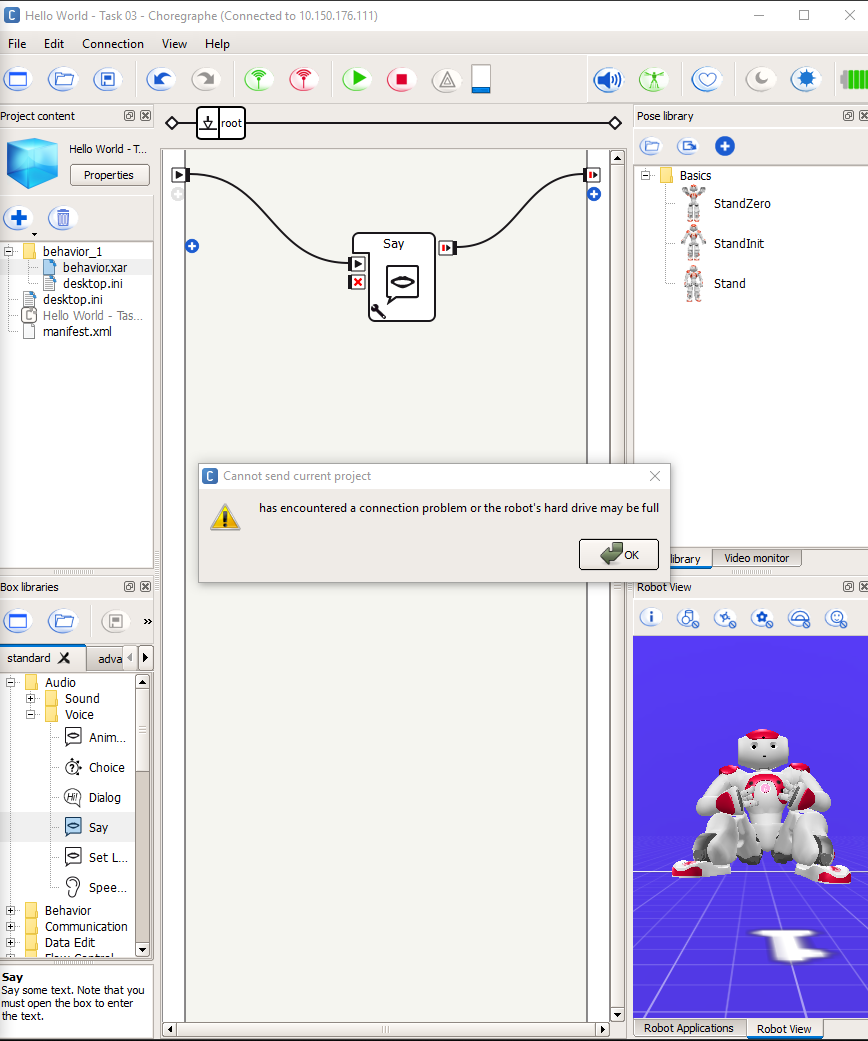
Task: Add diagram output with right blue plus
Action: point(594,195)
